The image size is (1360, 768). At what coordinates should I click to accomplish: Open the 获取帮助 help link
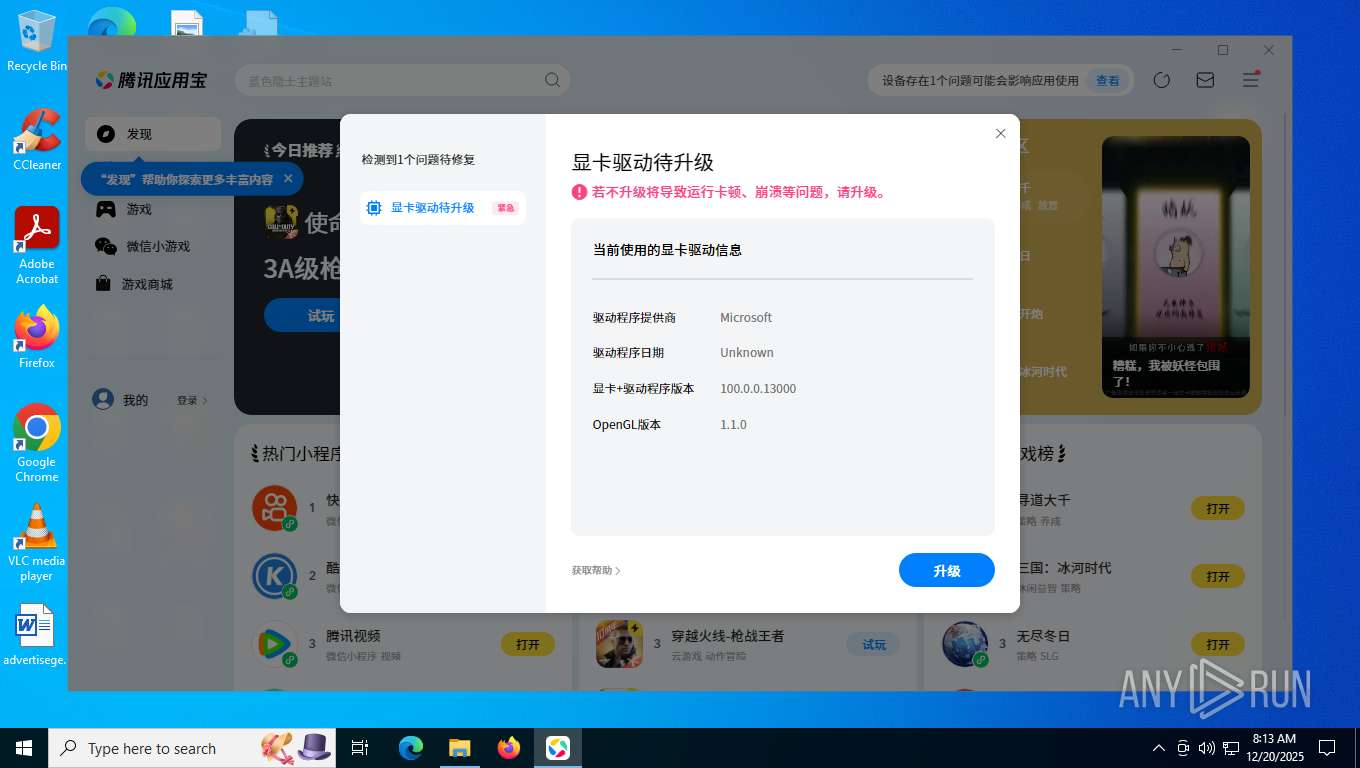coord(596,571)
